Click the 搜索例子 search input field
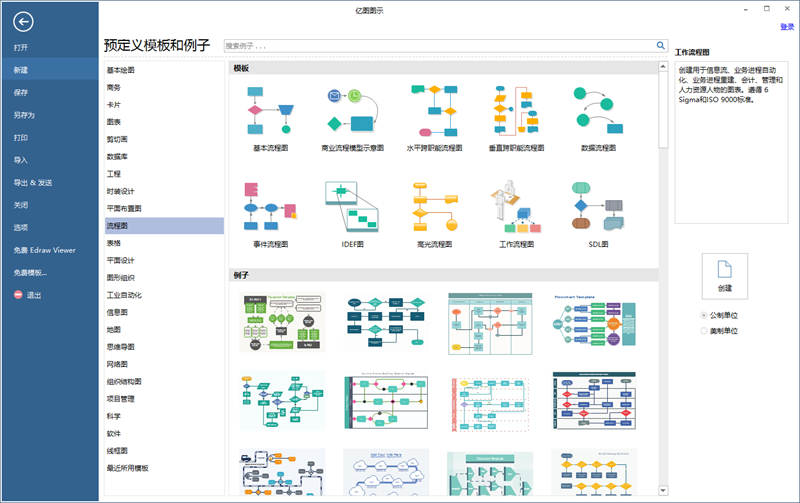The width and height of the screenshot is (800, 503). (x=438, y=45)
